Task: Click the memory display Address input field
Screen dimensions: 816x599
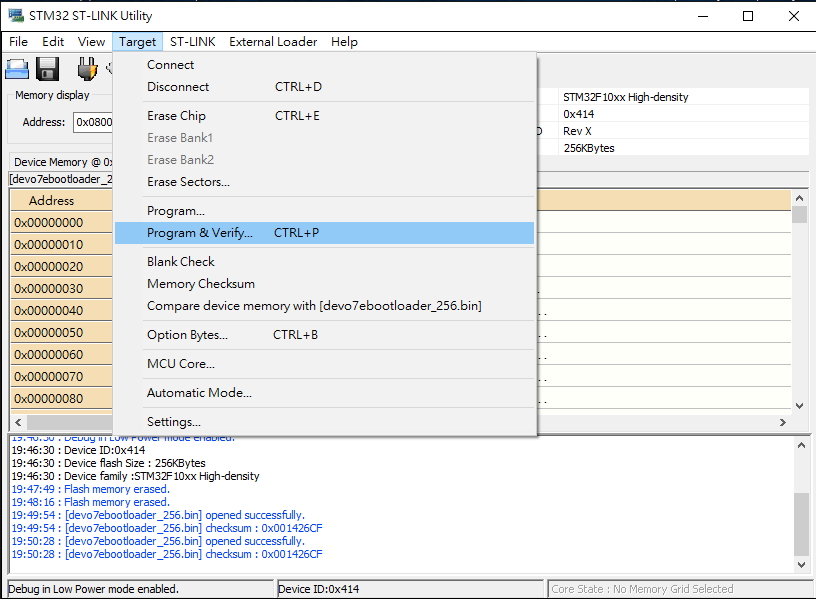Action: [93, 122]
